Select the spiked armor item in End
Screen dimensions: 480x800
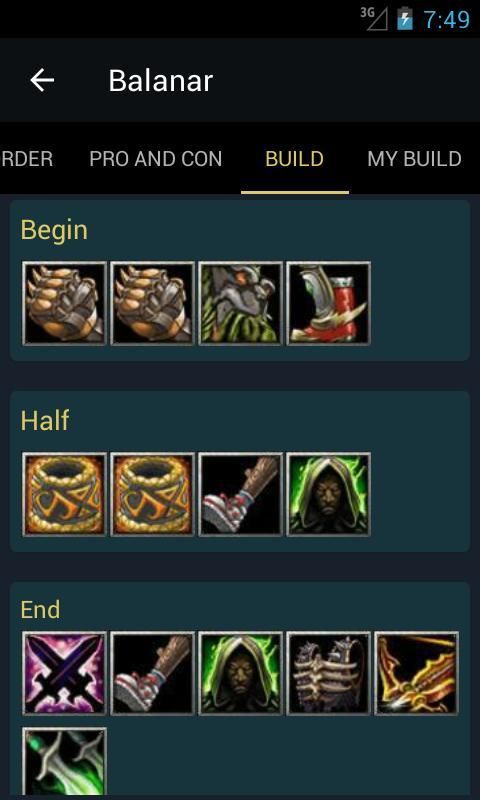click(329, 673)
